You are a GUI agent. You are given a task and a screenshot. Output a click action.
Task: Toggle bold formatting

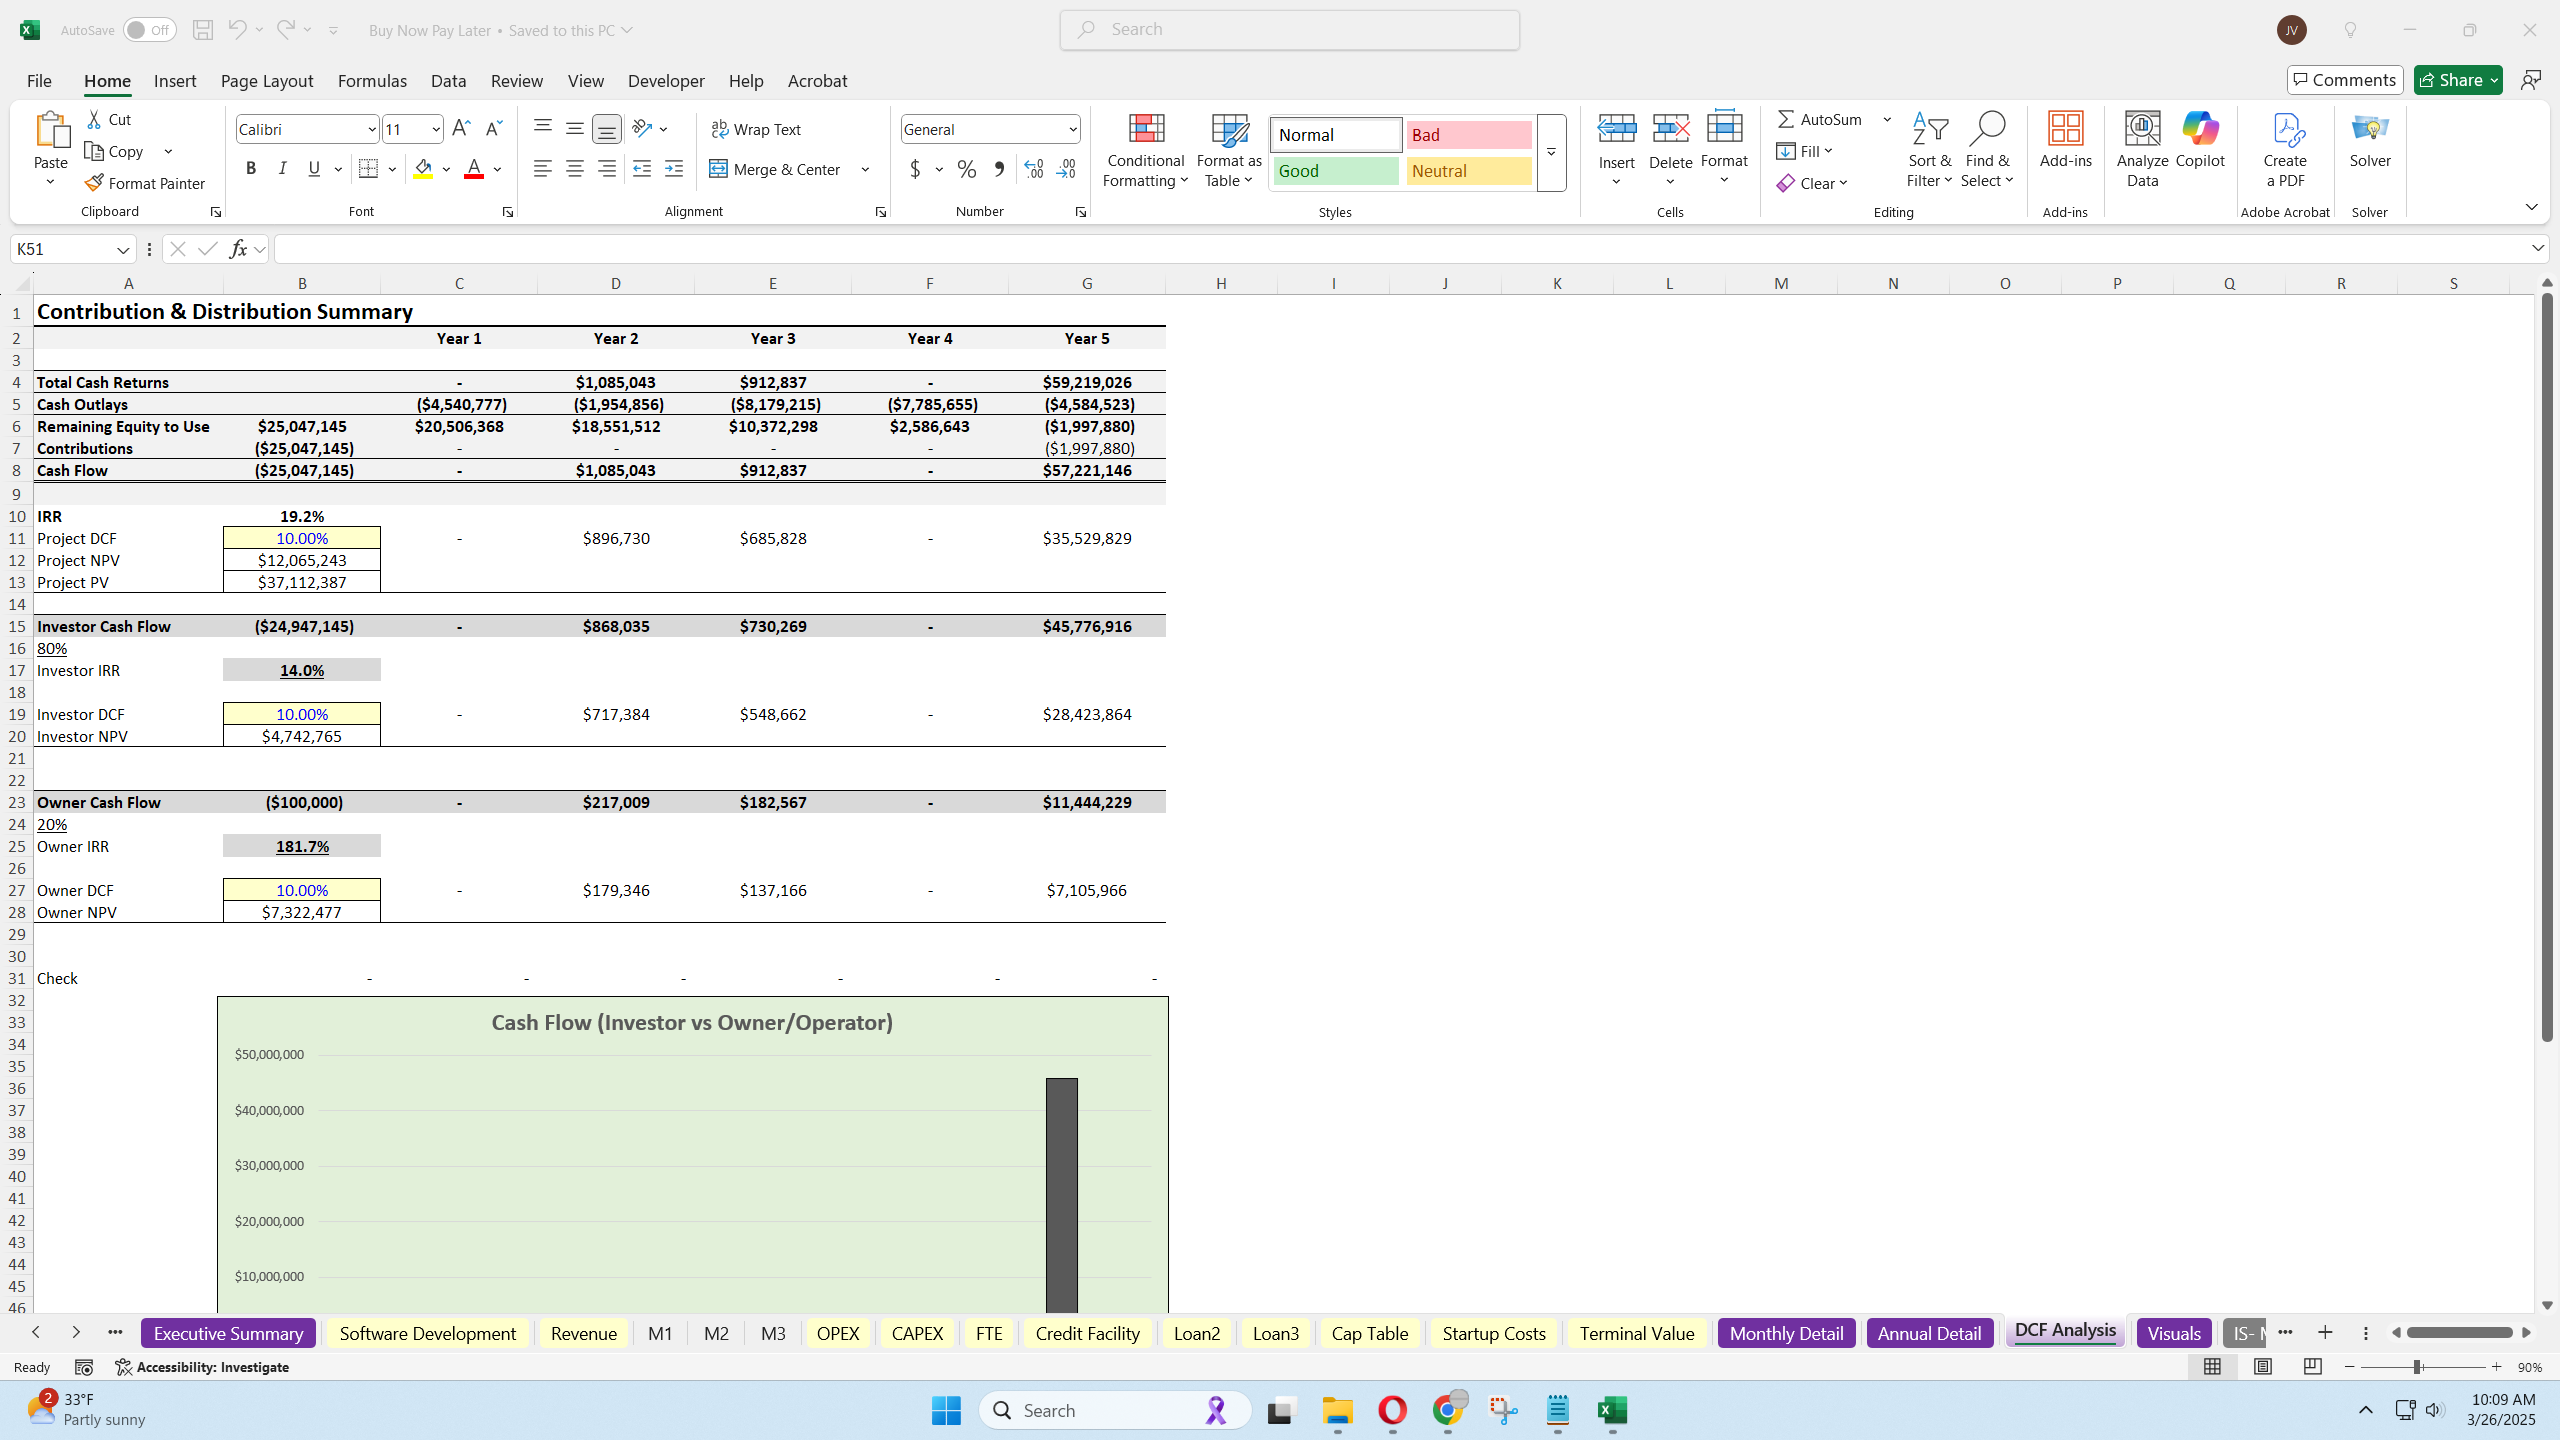pyautogui.click(x=251, y=168)
